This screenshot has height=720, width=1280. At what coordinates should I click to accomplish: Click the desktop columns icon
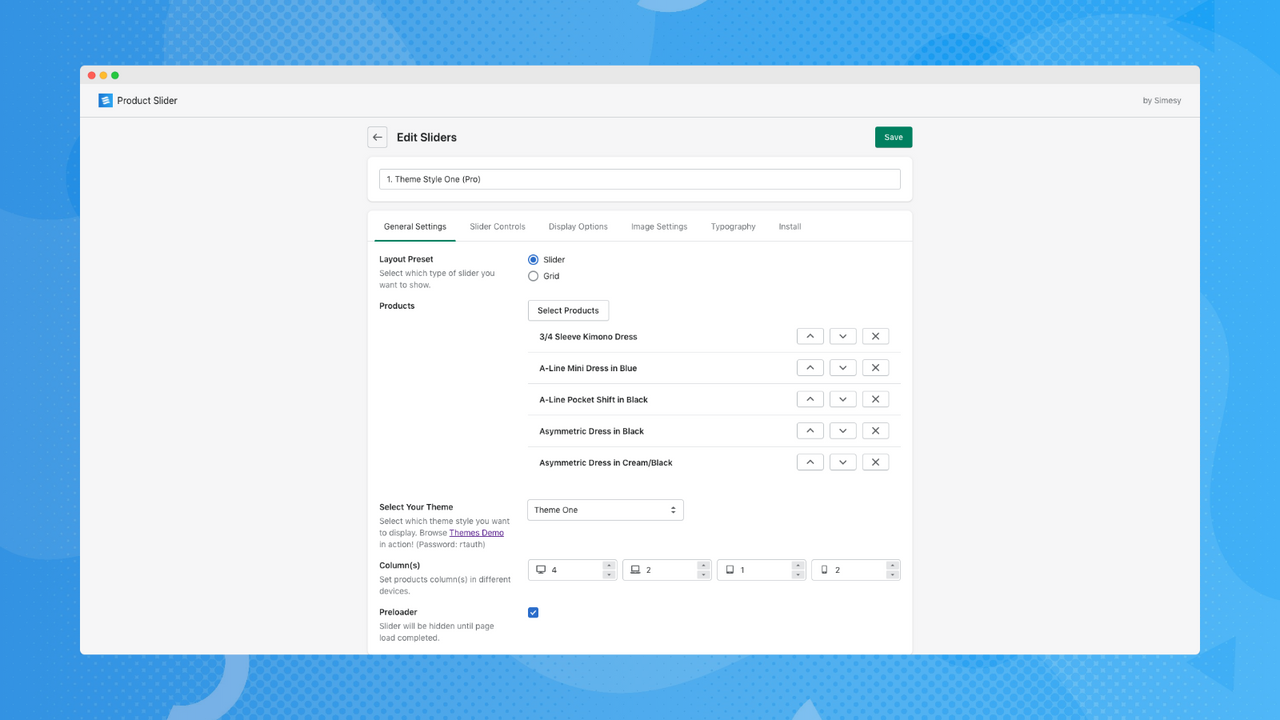540,569
